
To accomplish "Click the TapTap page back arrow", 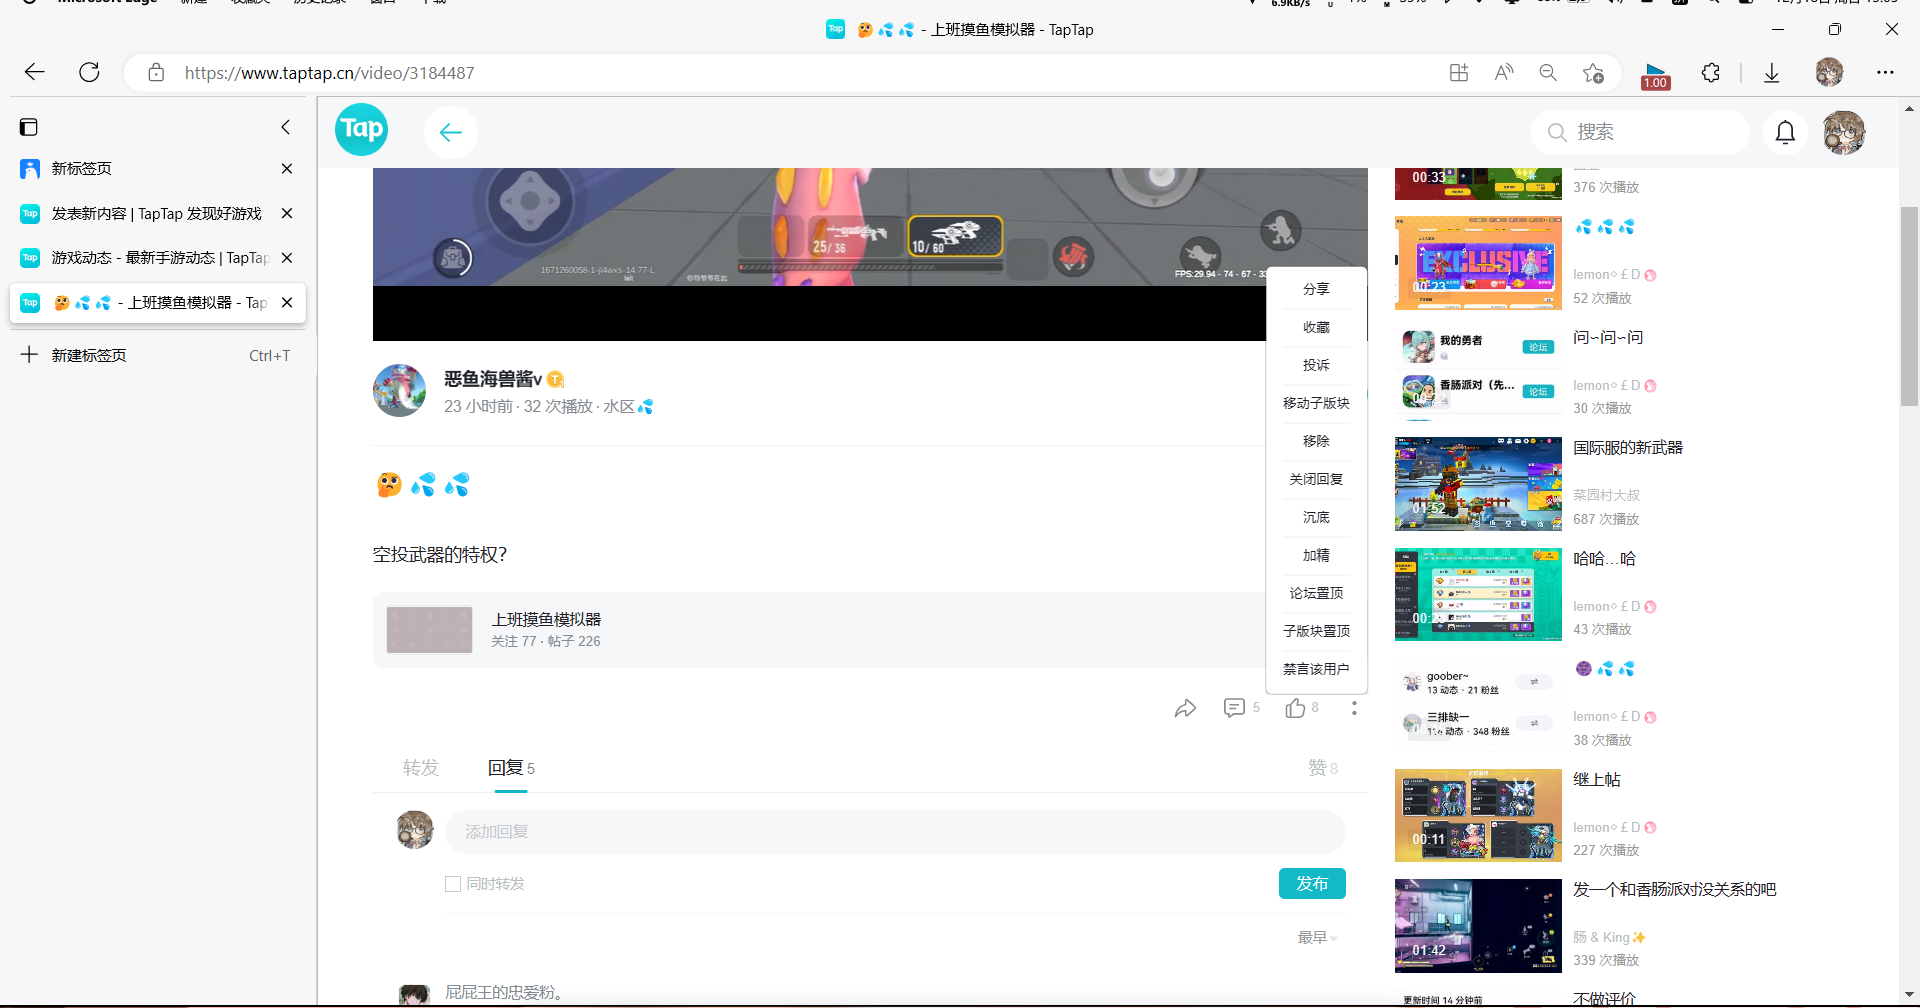I will point(451,132).
